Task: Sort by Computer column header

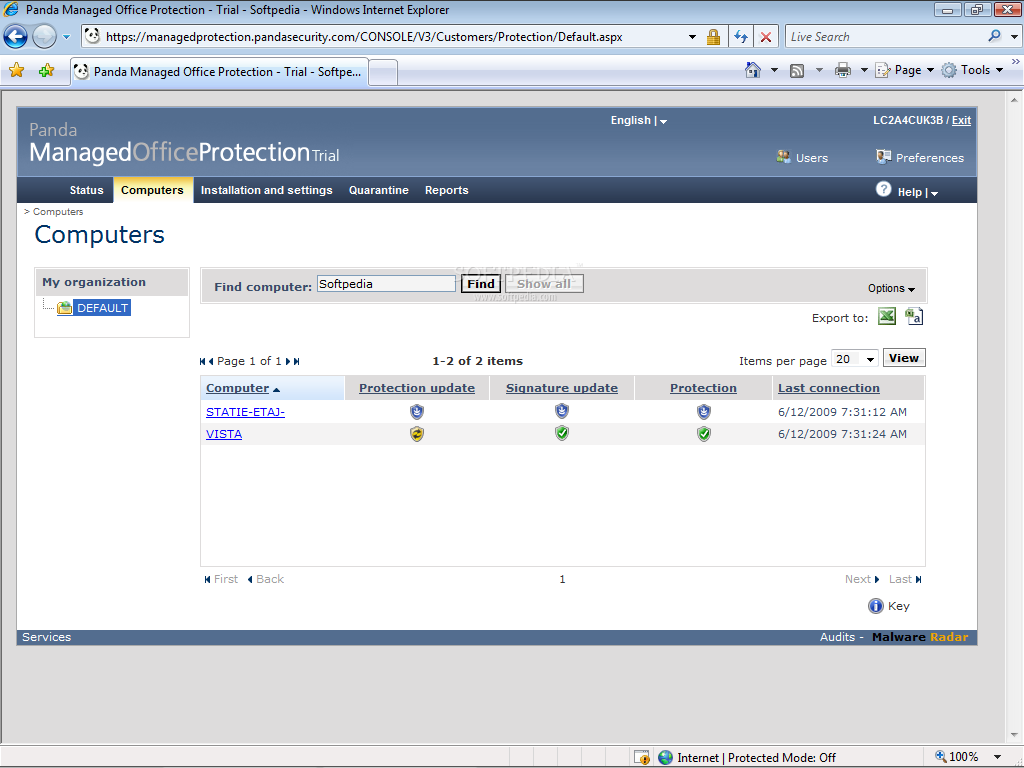Action: [238, 388]
